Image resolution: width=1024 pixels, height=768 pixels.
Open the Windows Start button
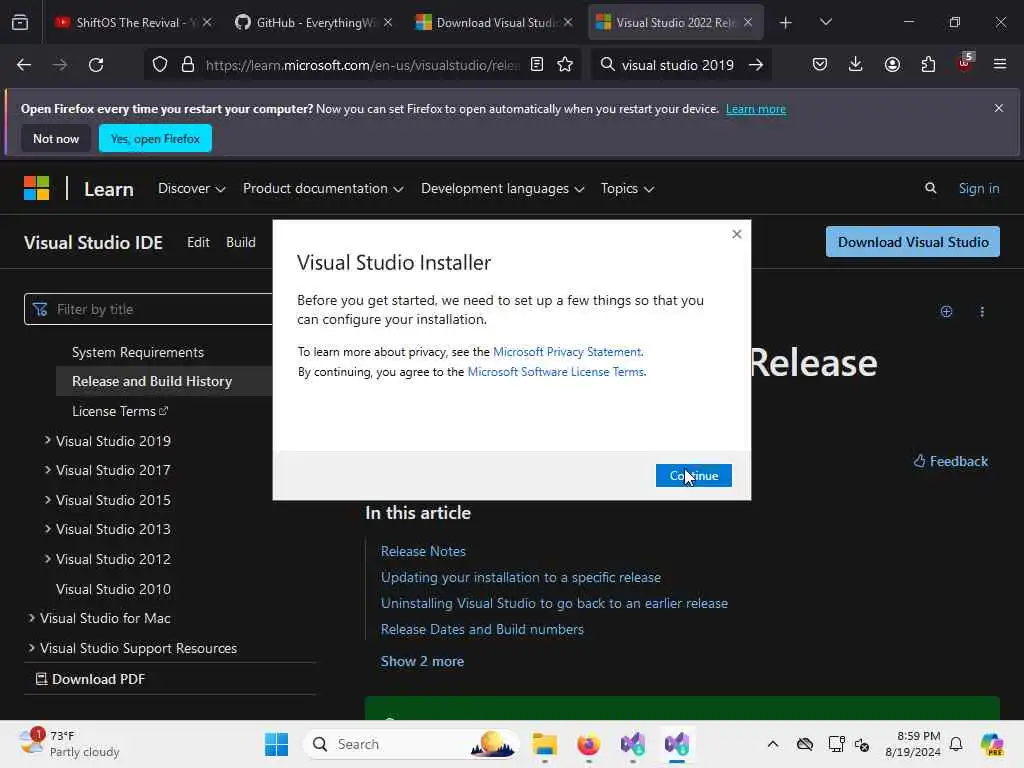[276, 744]
